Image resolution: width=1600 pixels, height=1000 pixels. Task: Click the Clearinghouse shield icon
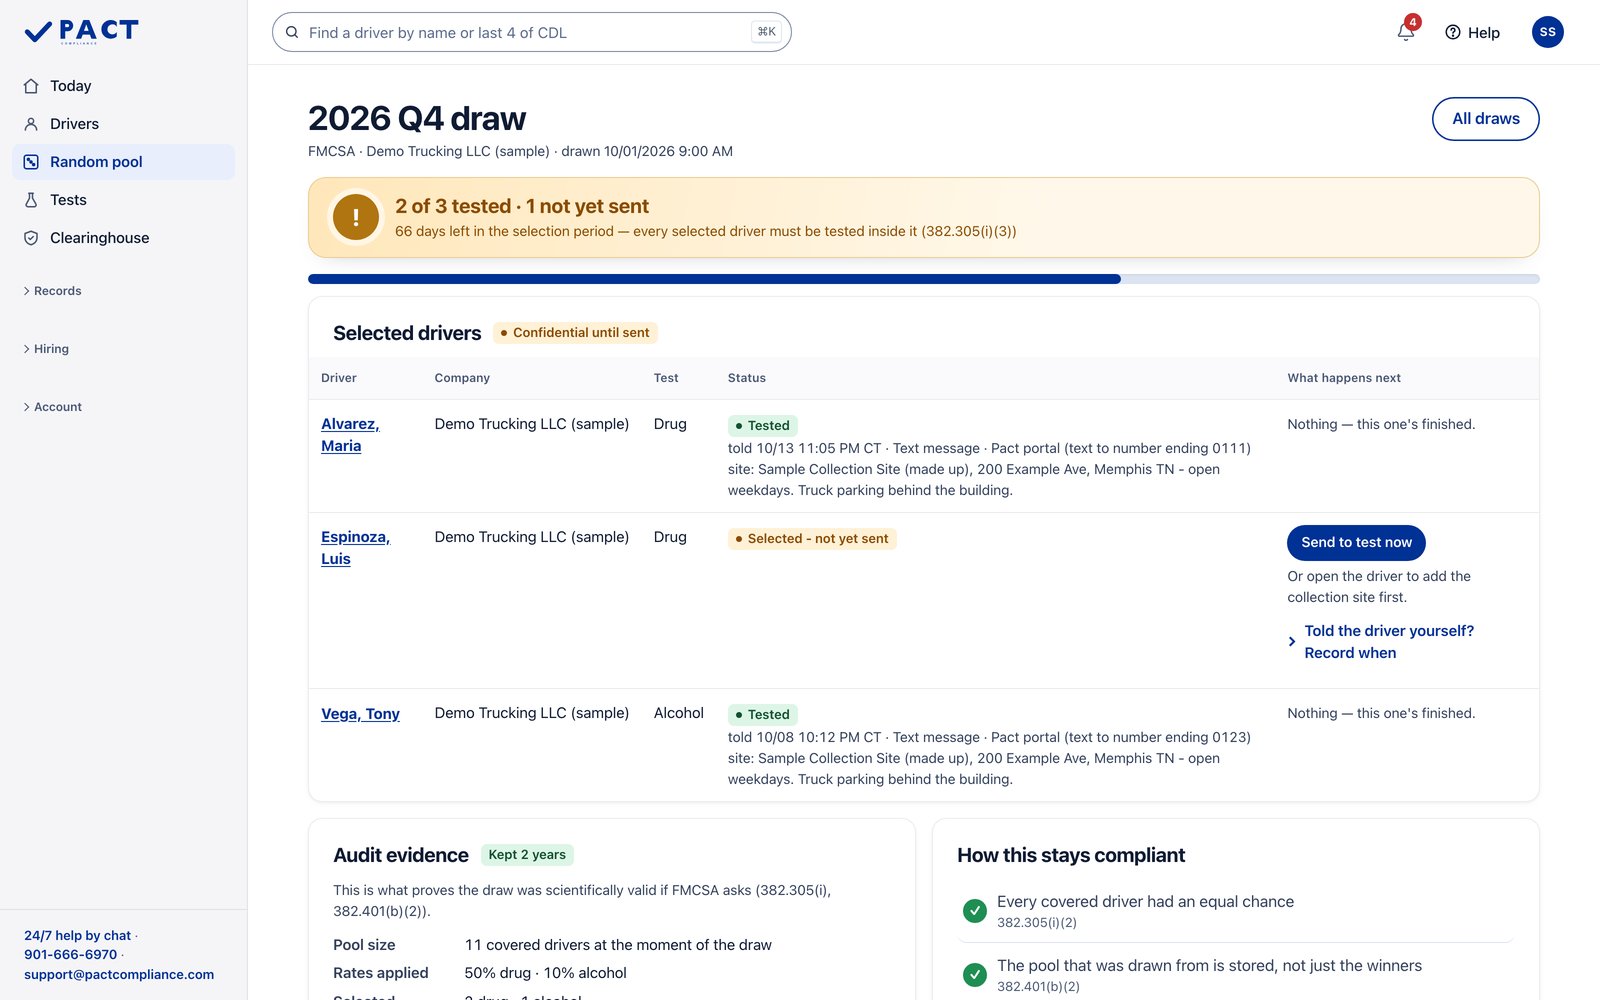[x=31, y=238]
